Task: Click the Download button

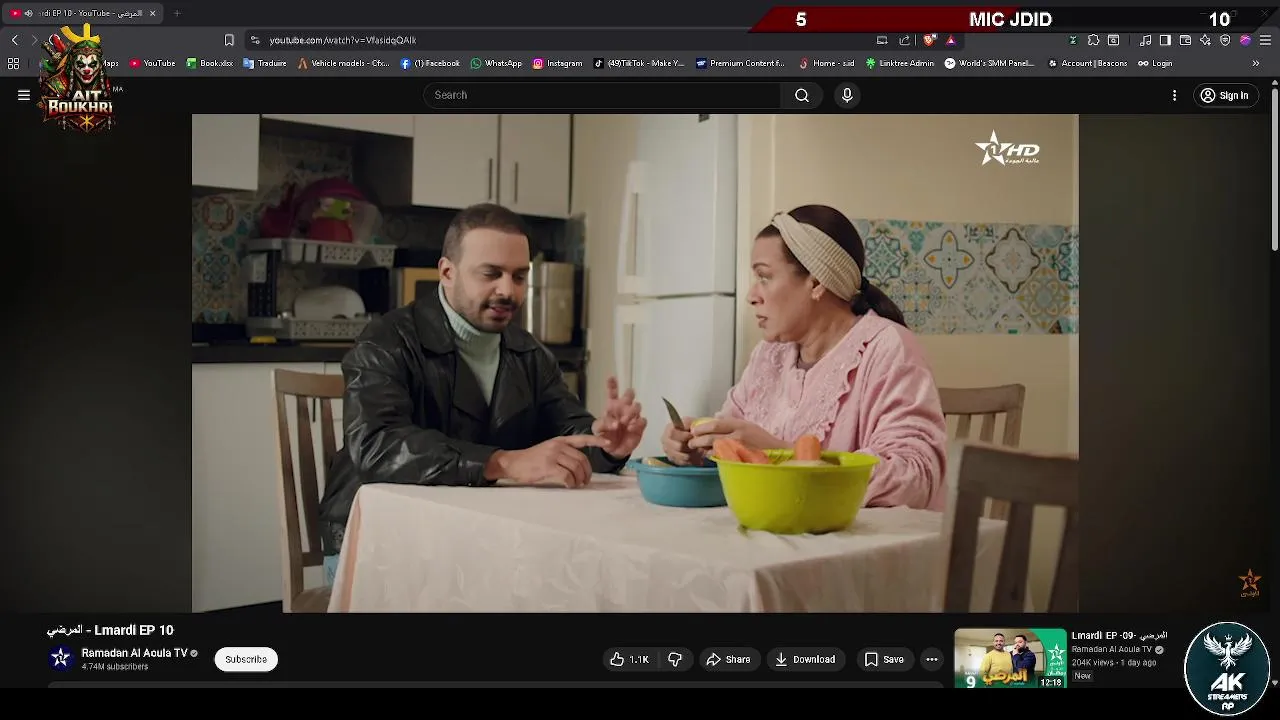Action: click(805, 659)
